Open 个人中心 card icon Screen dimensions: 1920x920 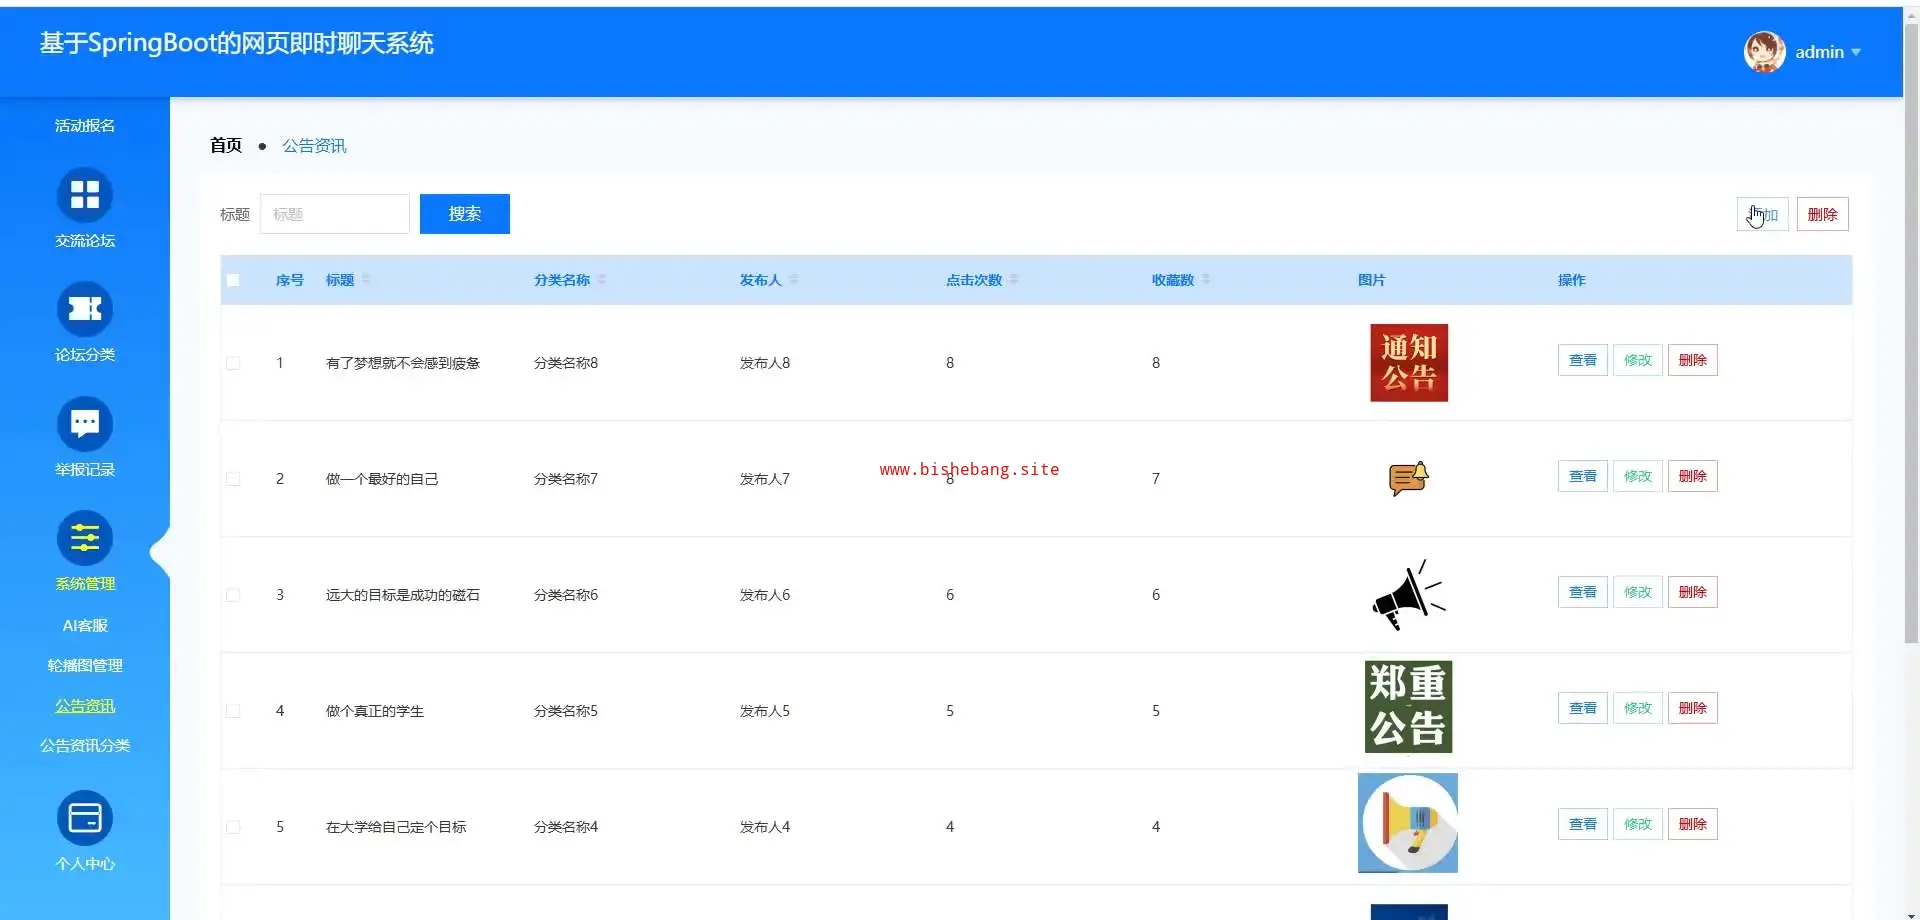pyautogui.click(x=85, y=818)
